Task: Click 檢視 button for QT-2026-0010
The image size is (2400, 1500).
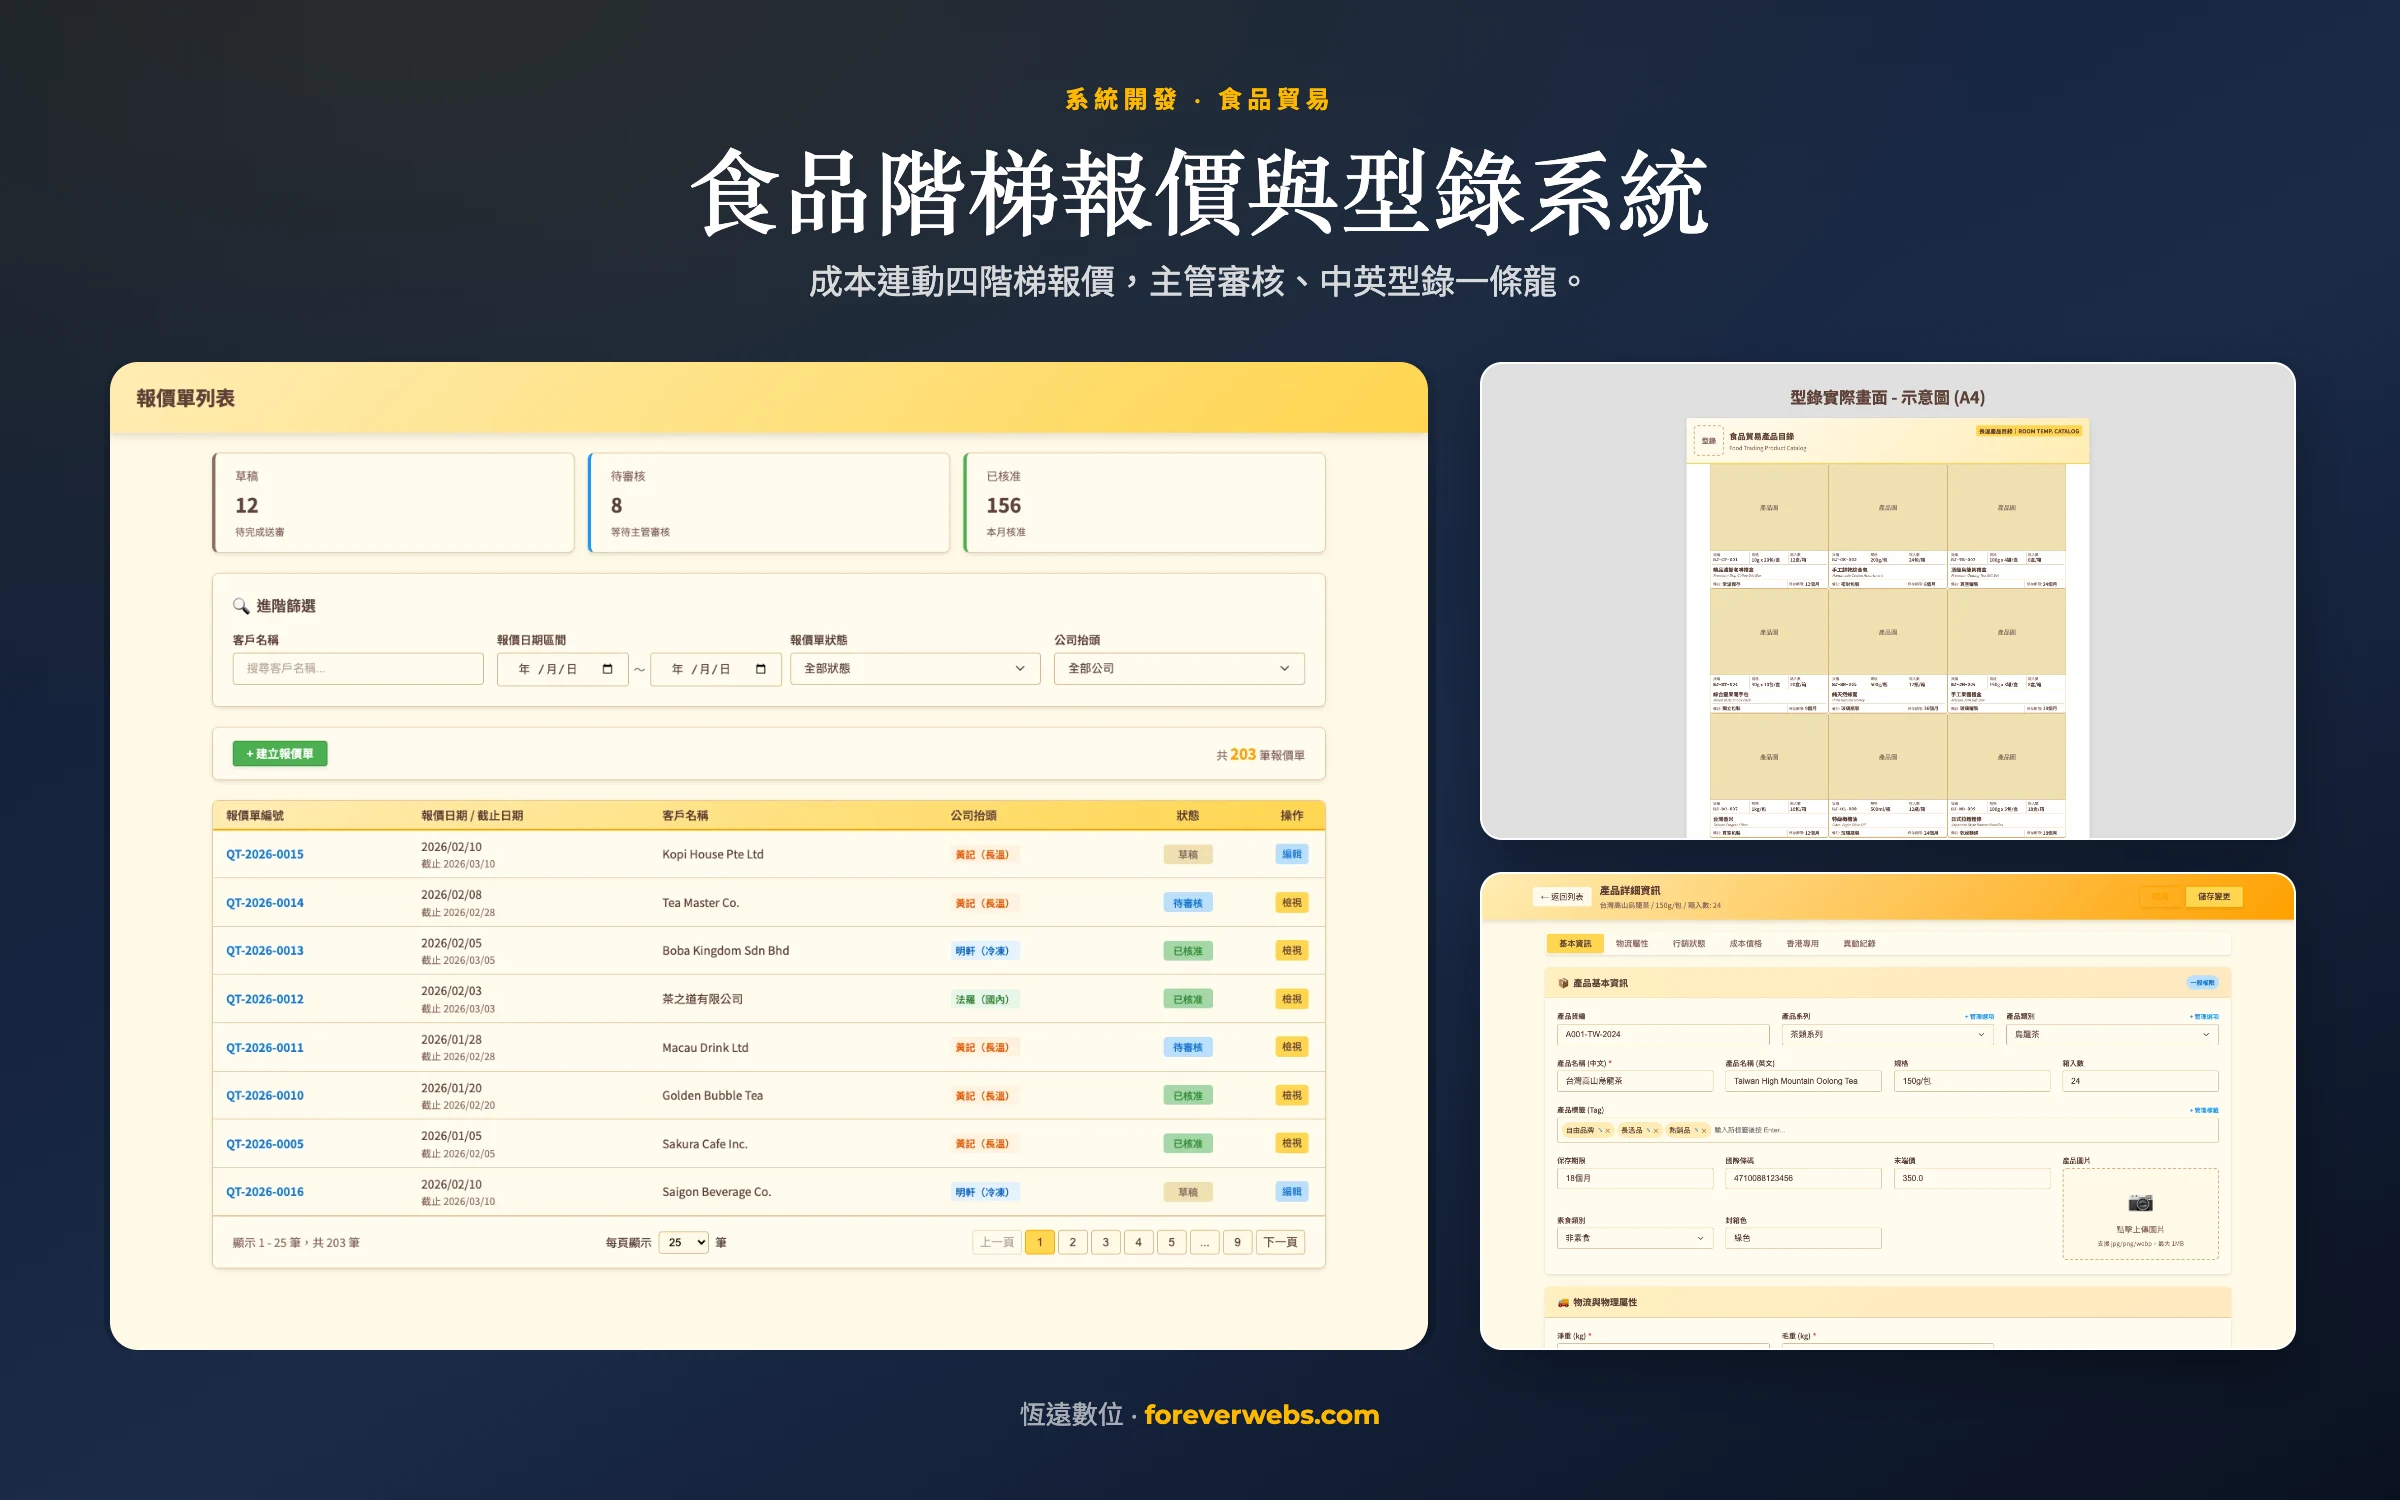Action: click(1292, 1095)
